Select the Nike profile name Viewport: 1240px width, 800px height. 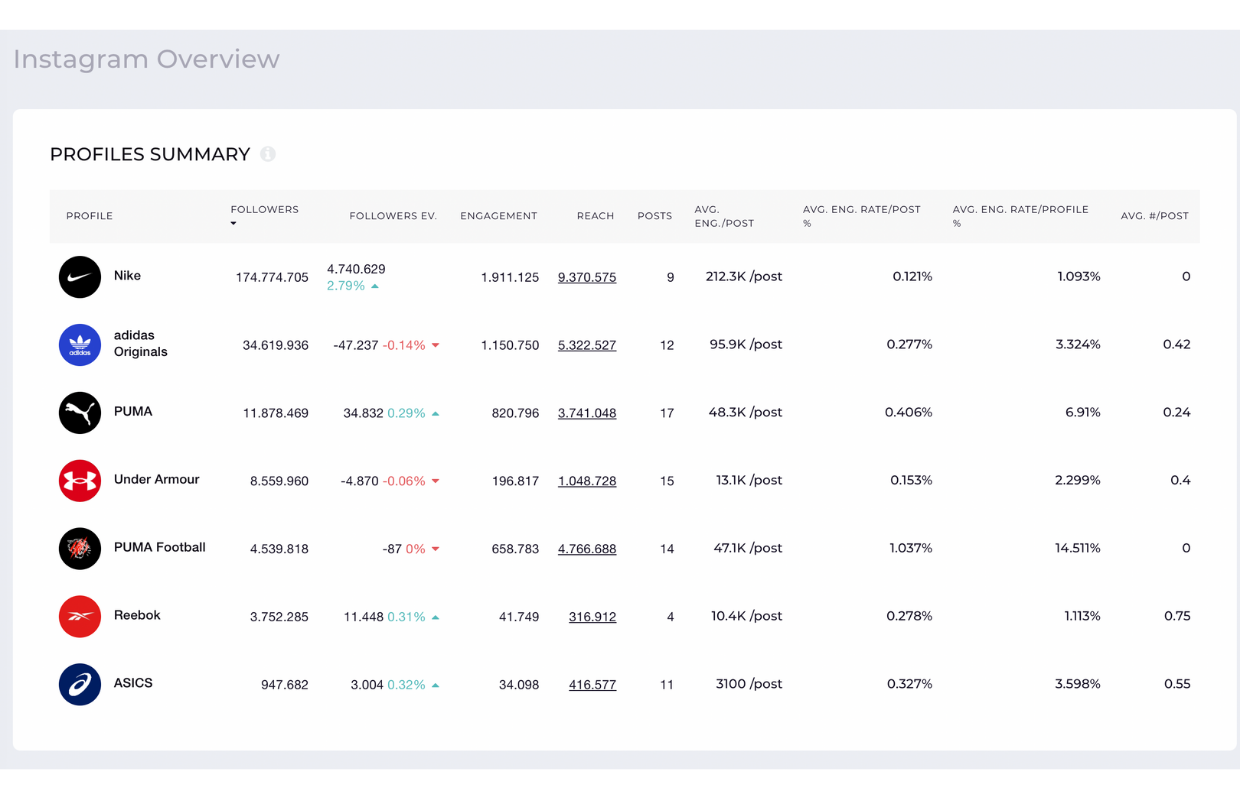127,275
